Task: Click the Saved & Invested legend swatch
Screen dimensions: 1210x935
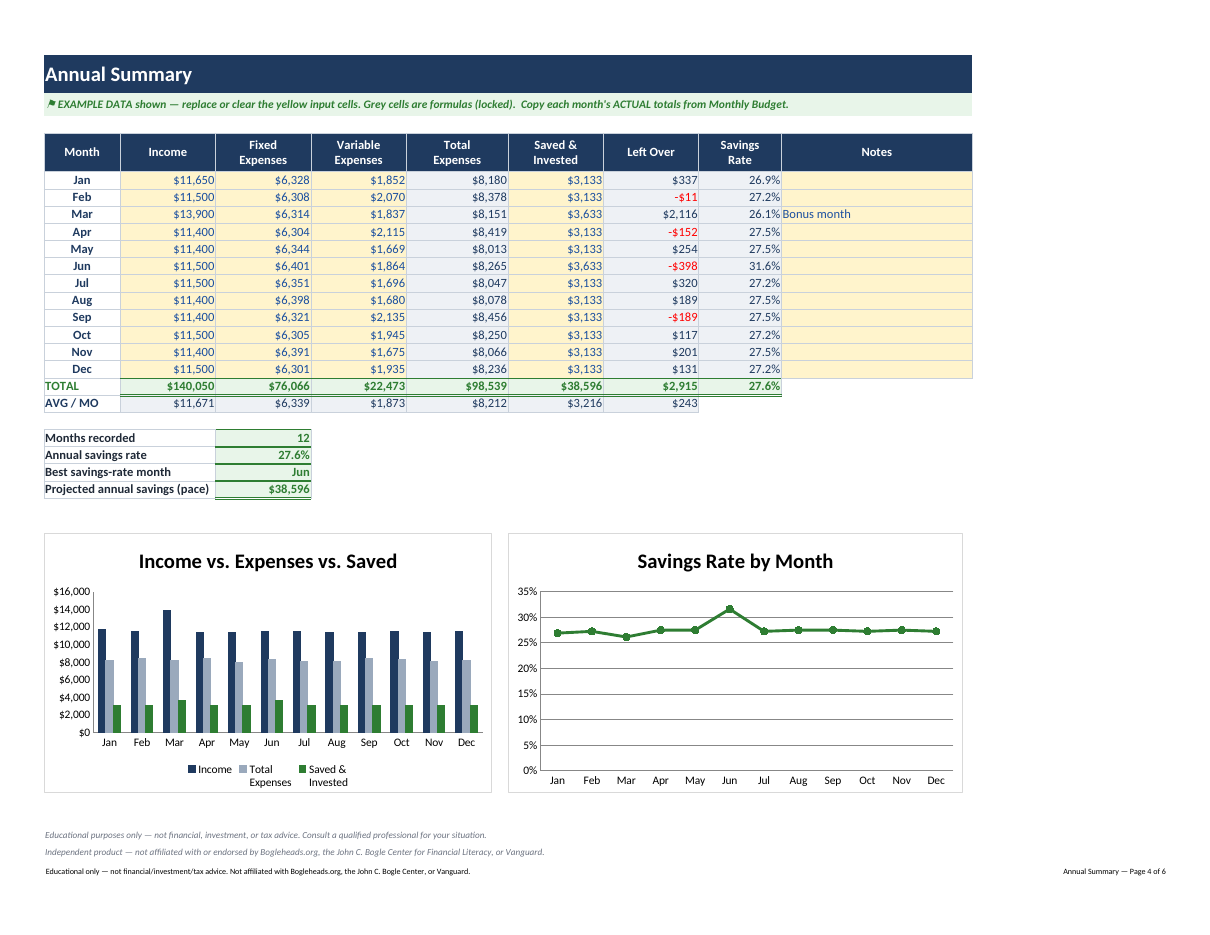Action: [302, 769]
